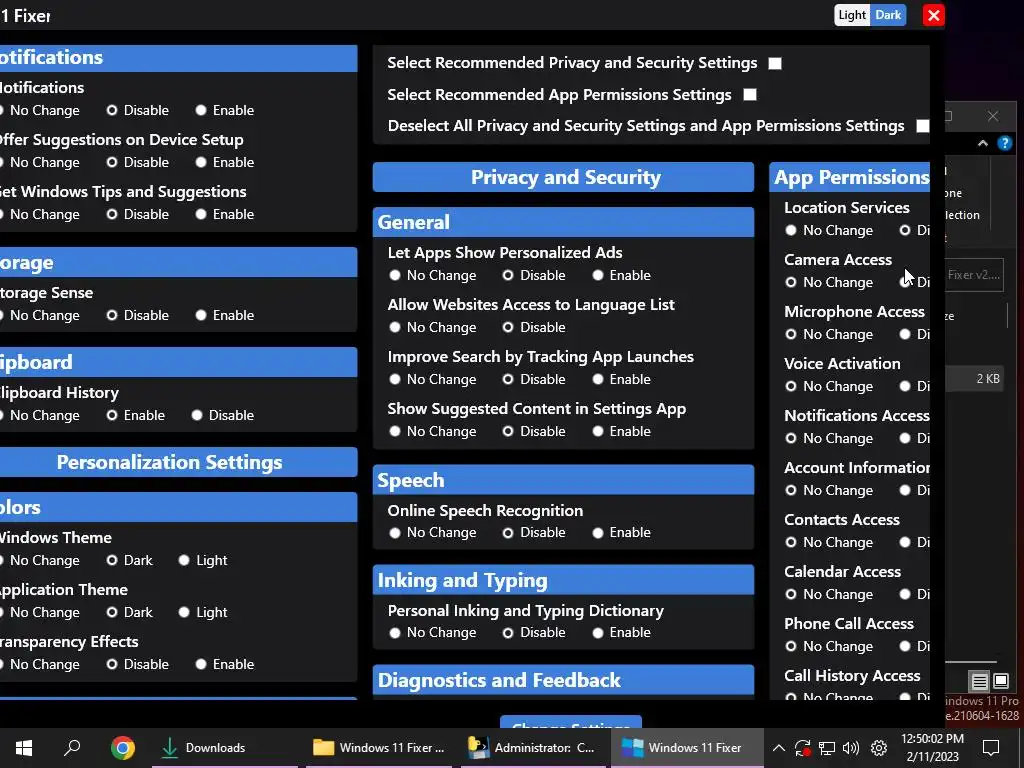Select Disable for Online Speech Recognition
Screen dimensions: 1024x768
(x=508, y=533)
